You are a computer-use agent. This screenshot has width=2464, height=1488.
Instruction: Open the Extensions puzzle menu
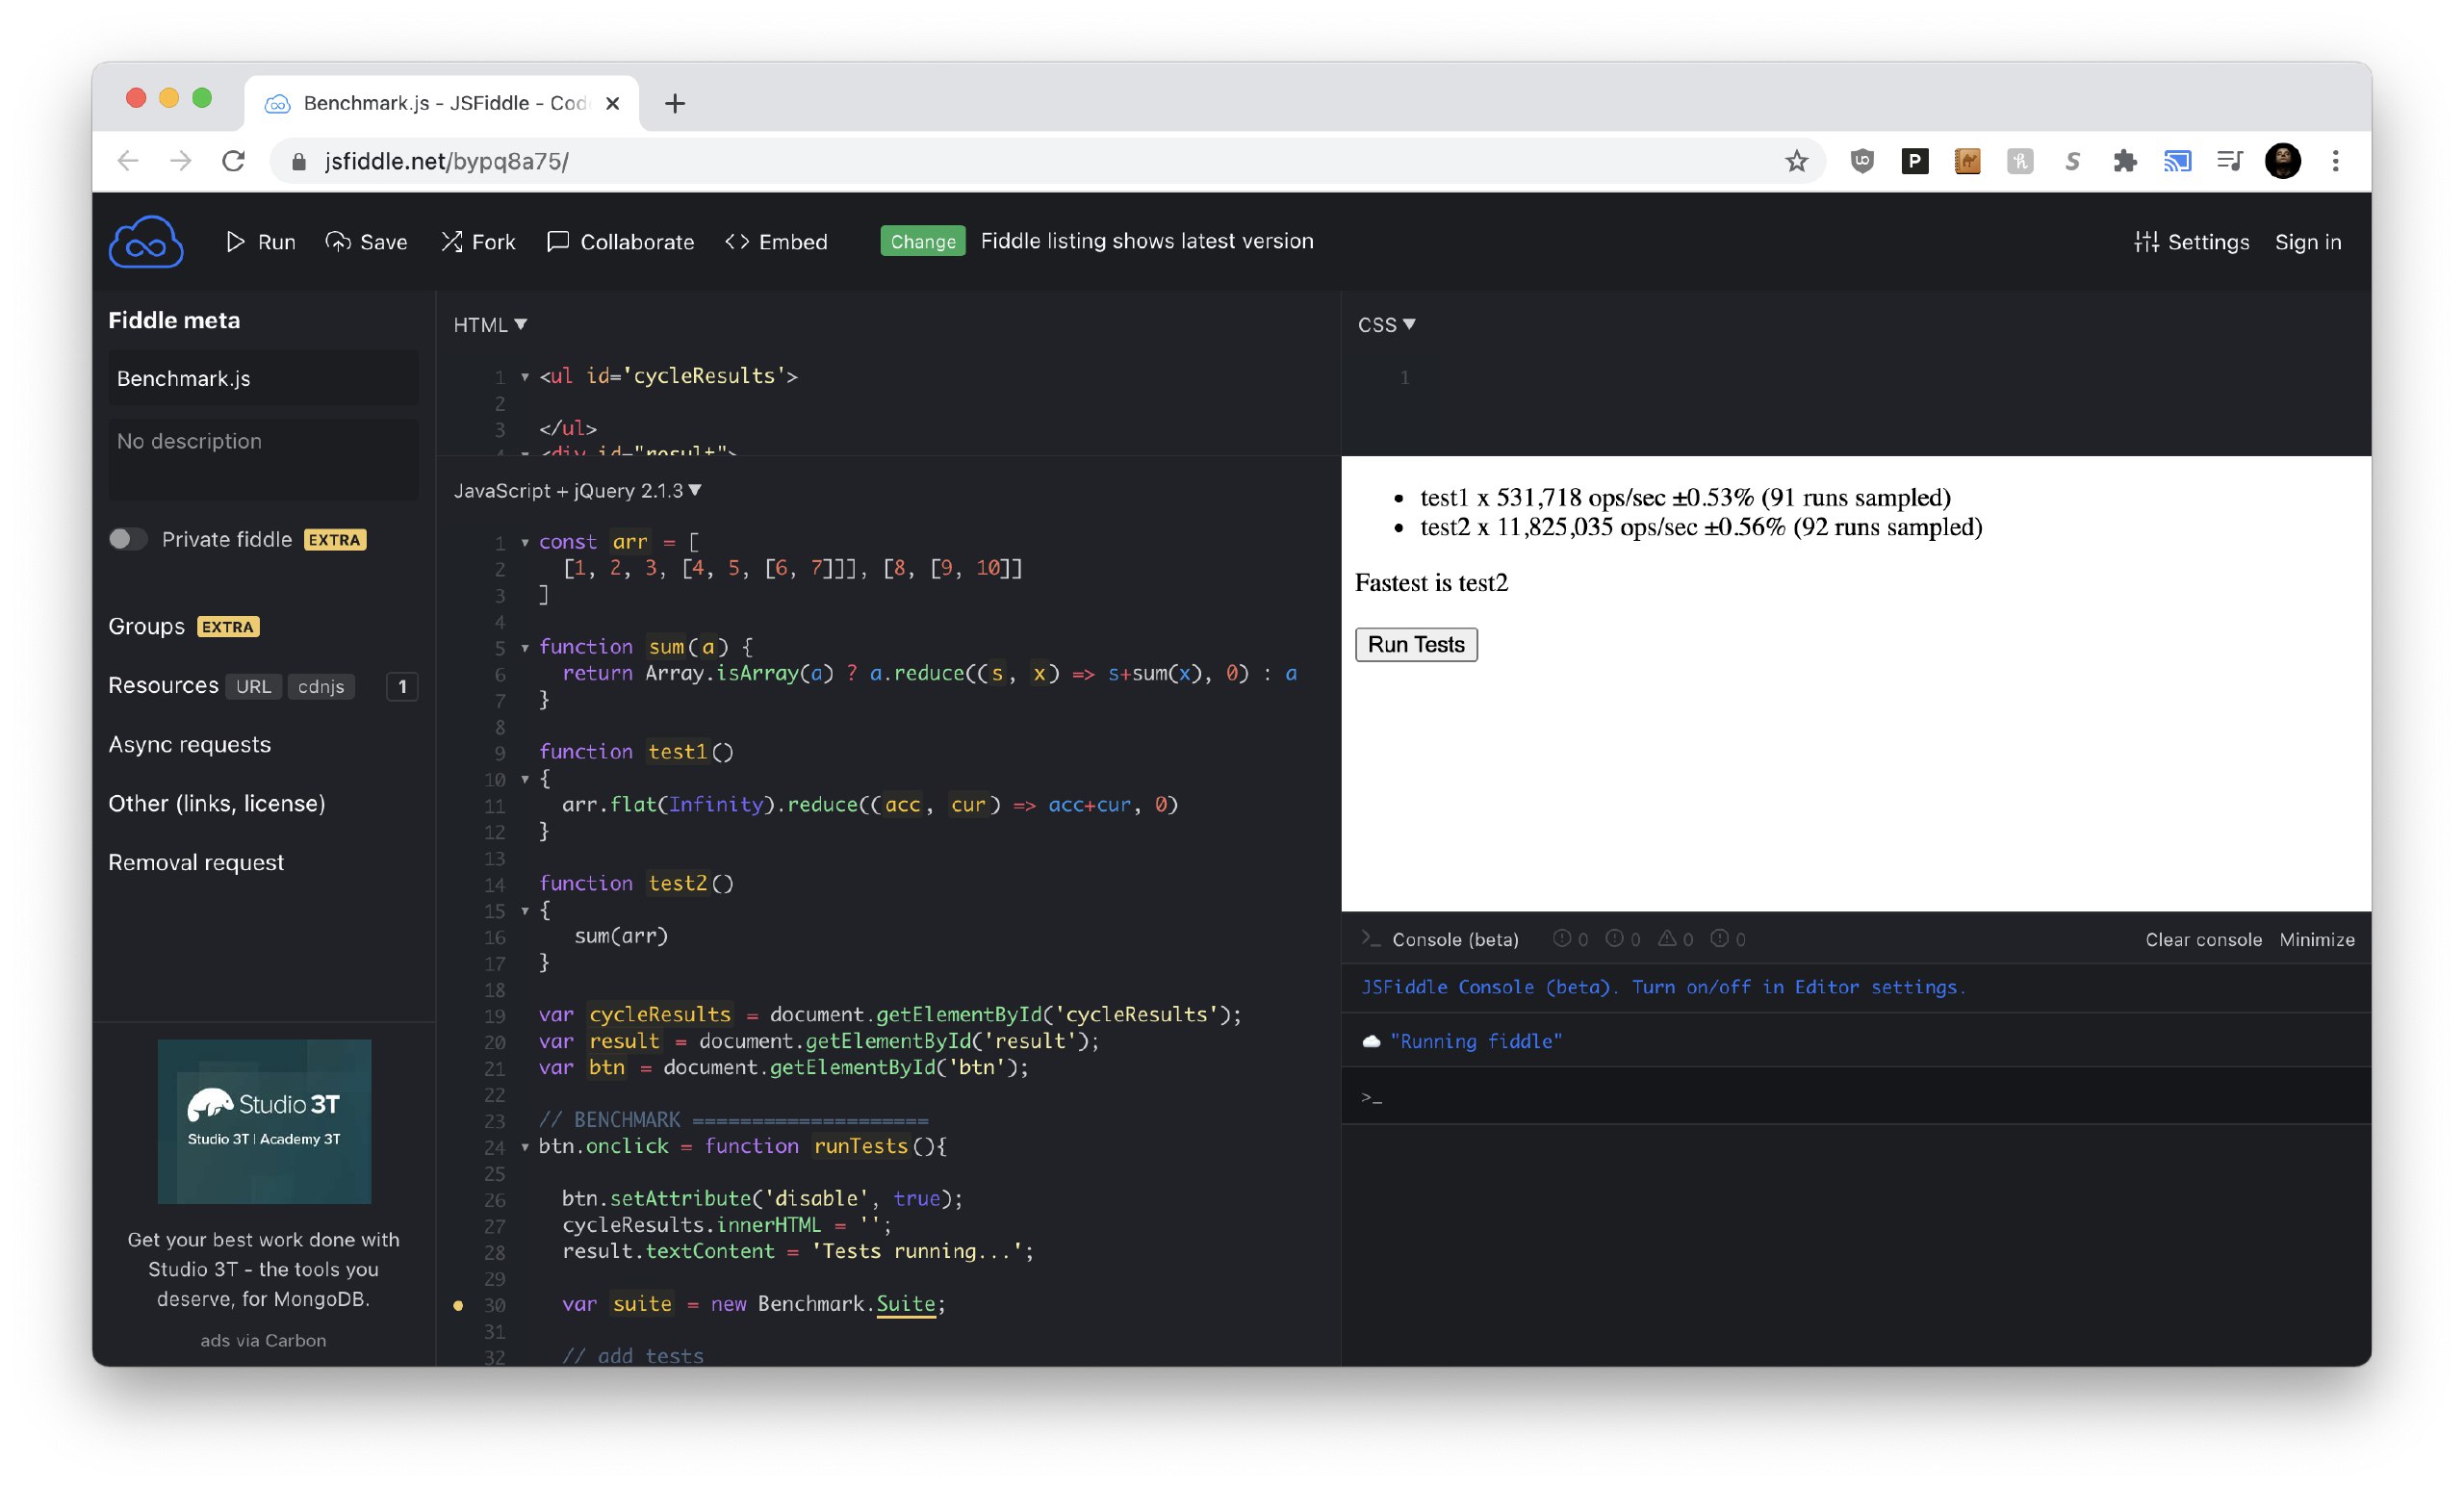point(2124,161)
